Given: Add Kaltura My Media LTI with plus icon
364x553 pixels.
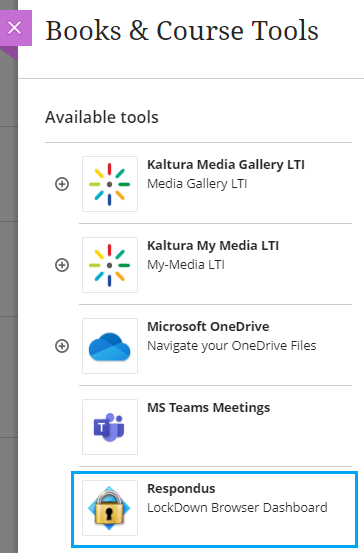Looking at the screenshot, I should click(62, 265).
